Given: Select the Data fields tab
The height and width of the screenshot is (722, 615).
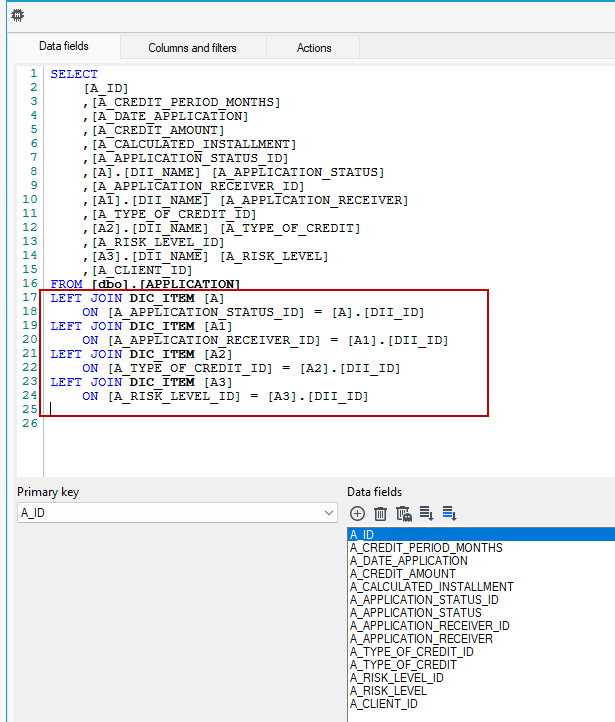Looking at the screenshot, I should click(64, 46).
